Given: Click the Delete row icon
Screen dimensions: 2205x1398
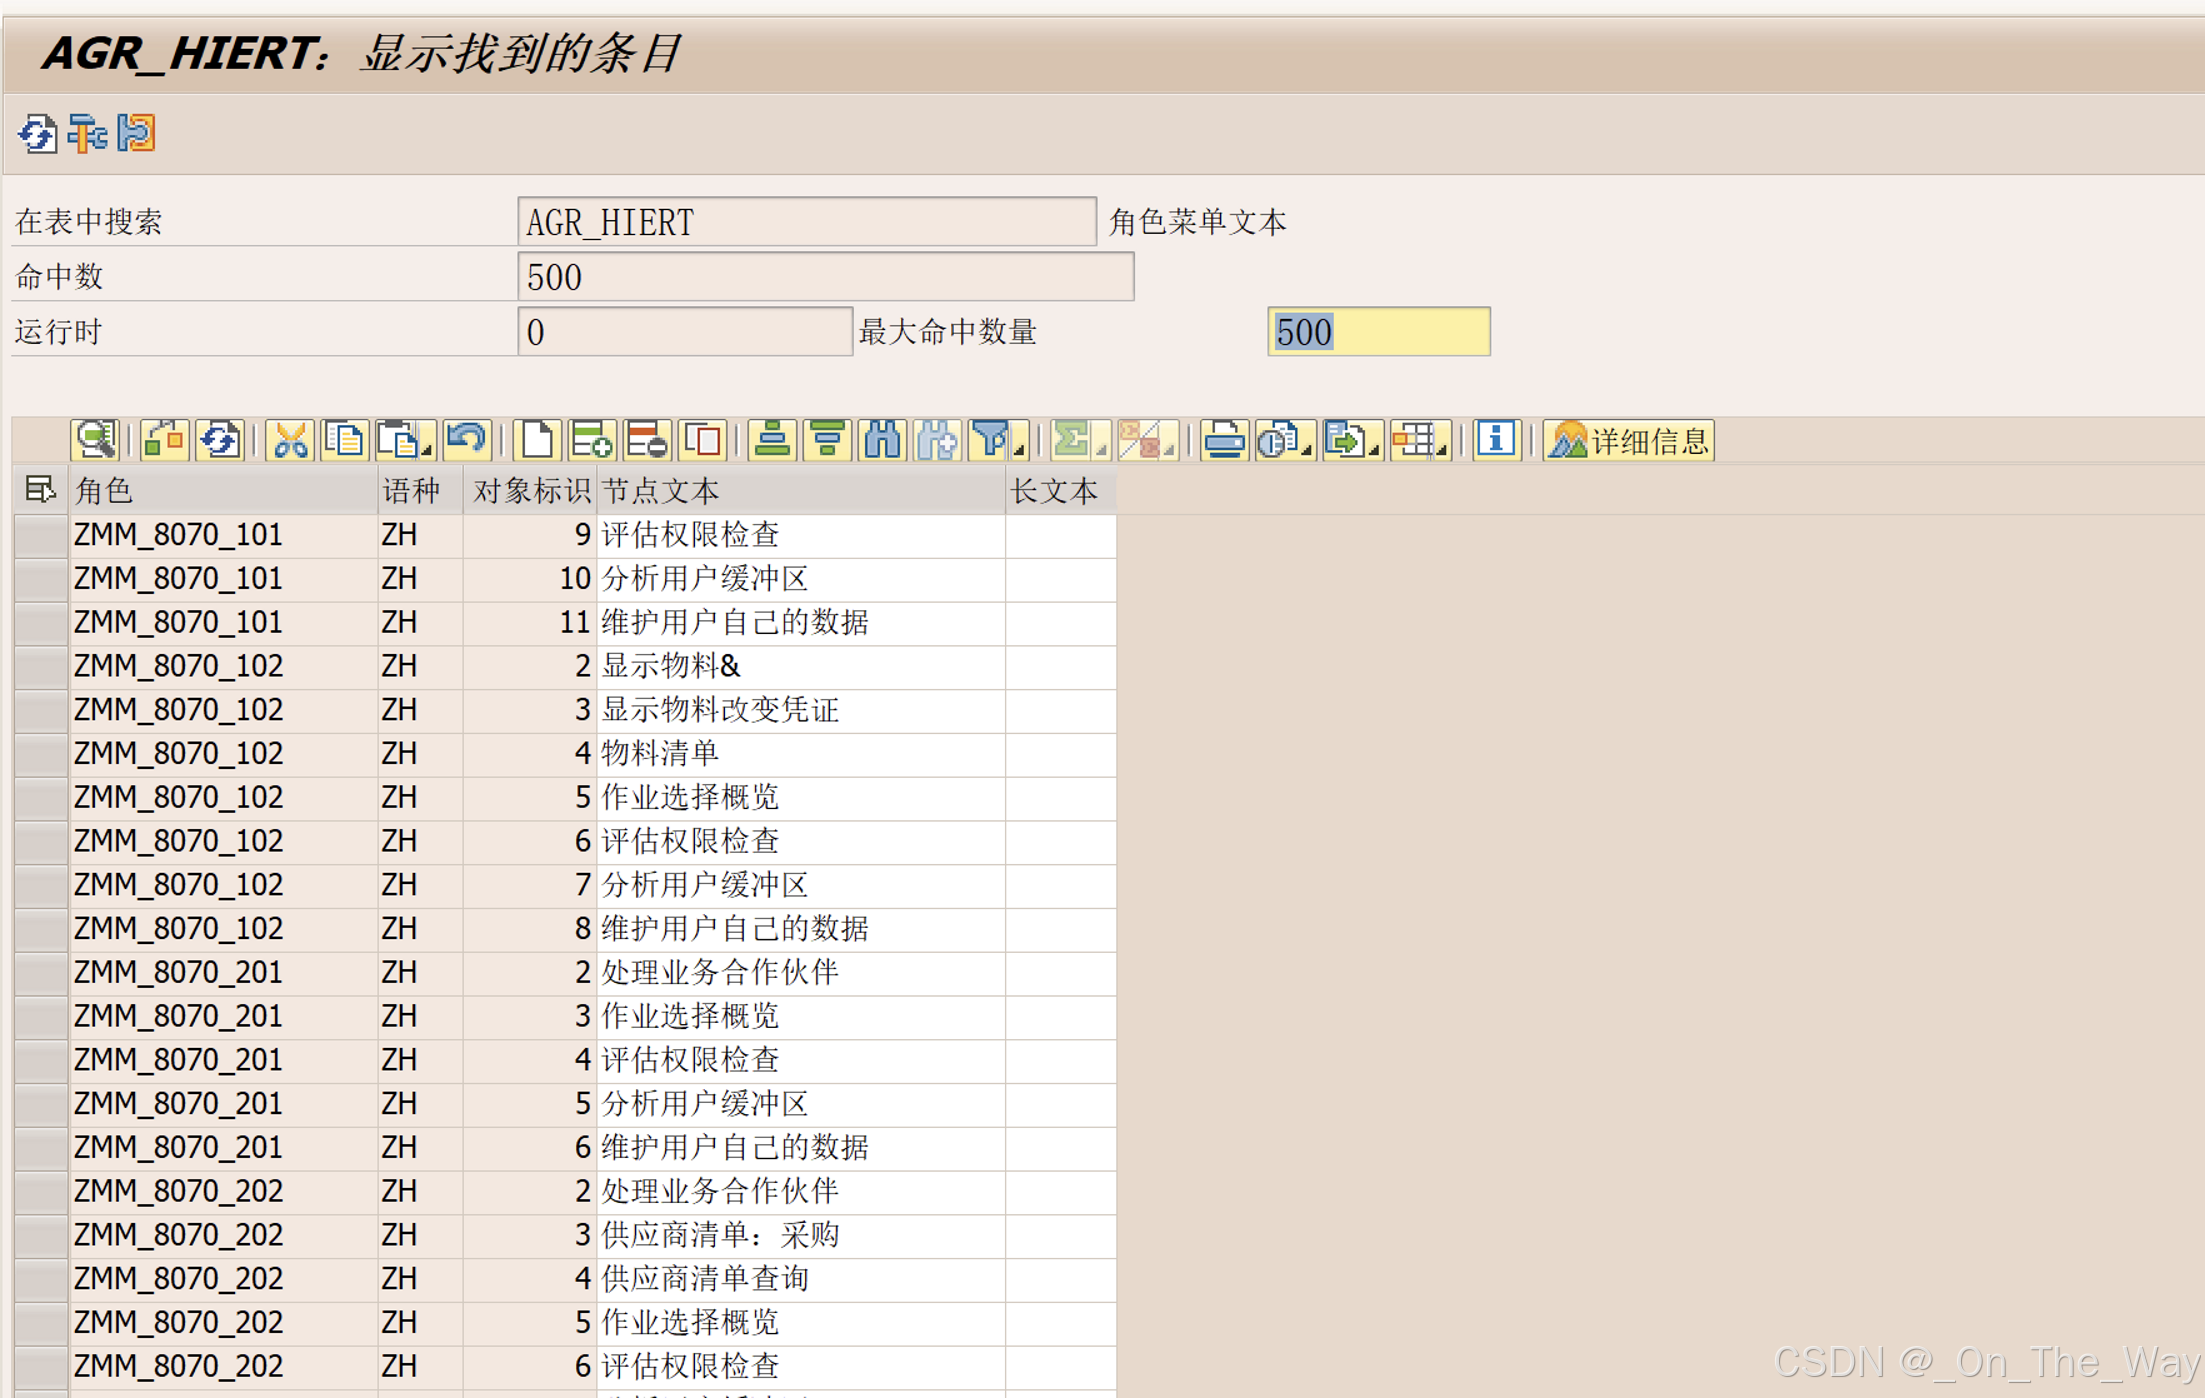Looking at the screenshot, I should pos(647,440).
